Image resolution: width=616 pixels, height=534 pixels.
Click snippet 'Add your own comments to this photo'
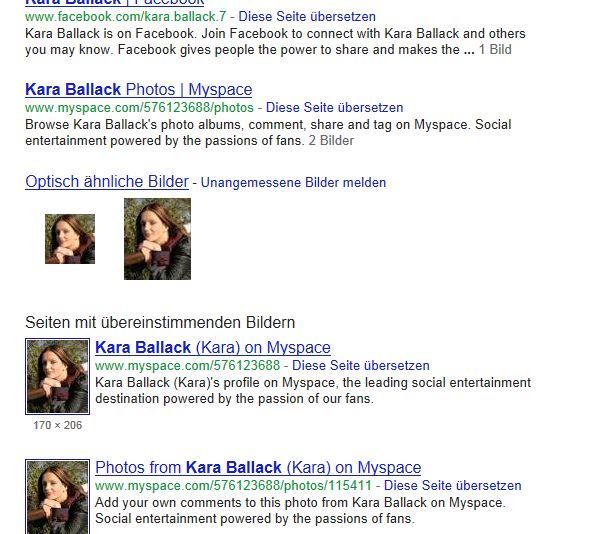pos(300,510)
